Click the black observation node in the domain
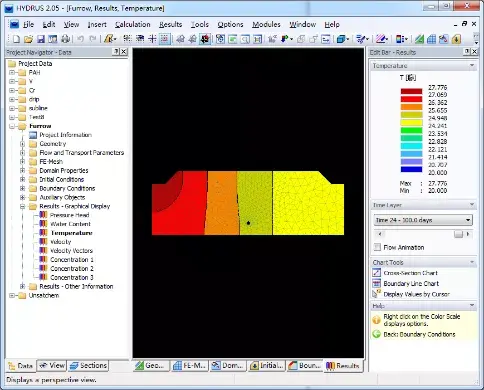The height and width of the screenshot is (390, 484). 248,223
